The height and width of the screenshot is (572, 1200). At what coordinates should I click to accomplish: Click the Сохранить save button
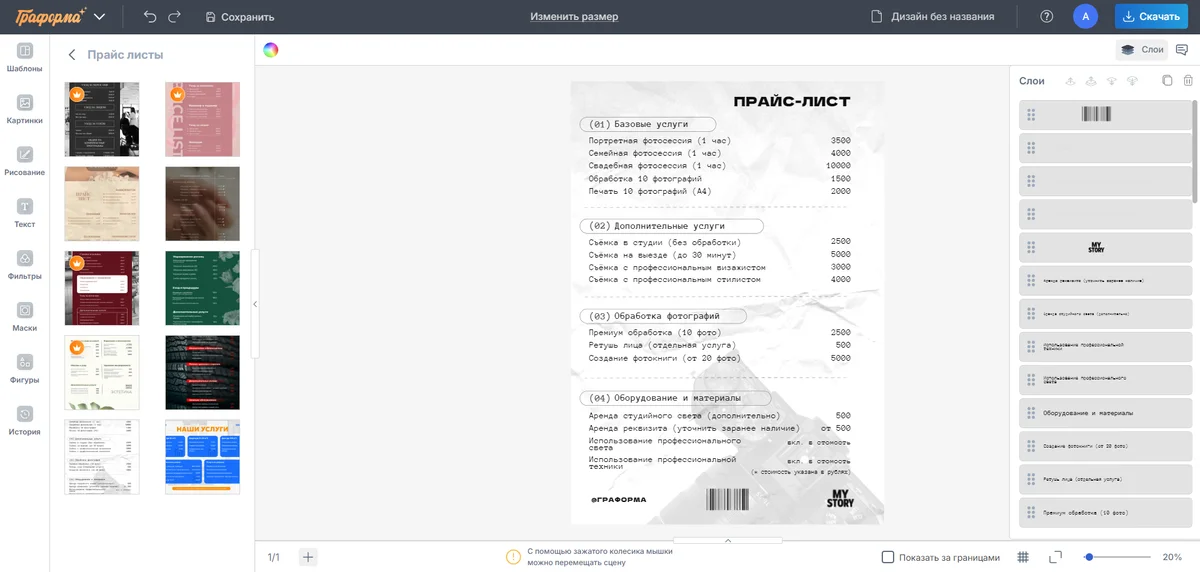240,17
